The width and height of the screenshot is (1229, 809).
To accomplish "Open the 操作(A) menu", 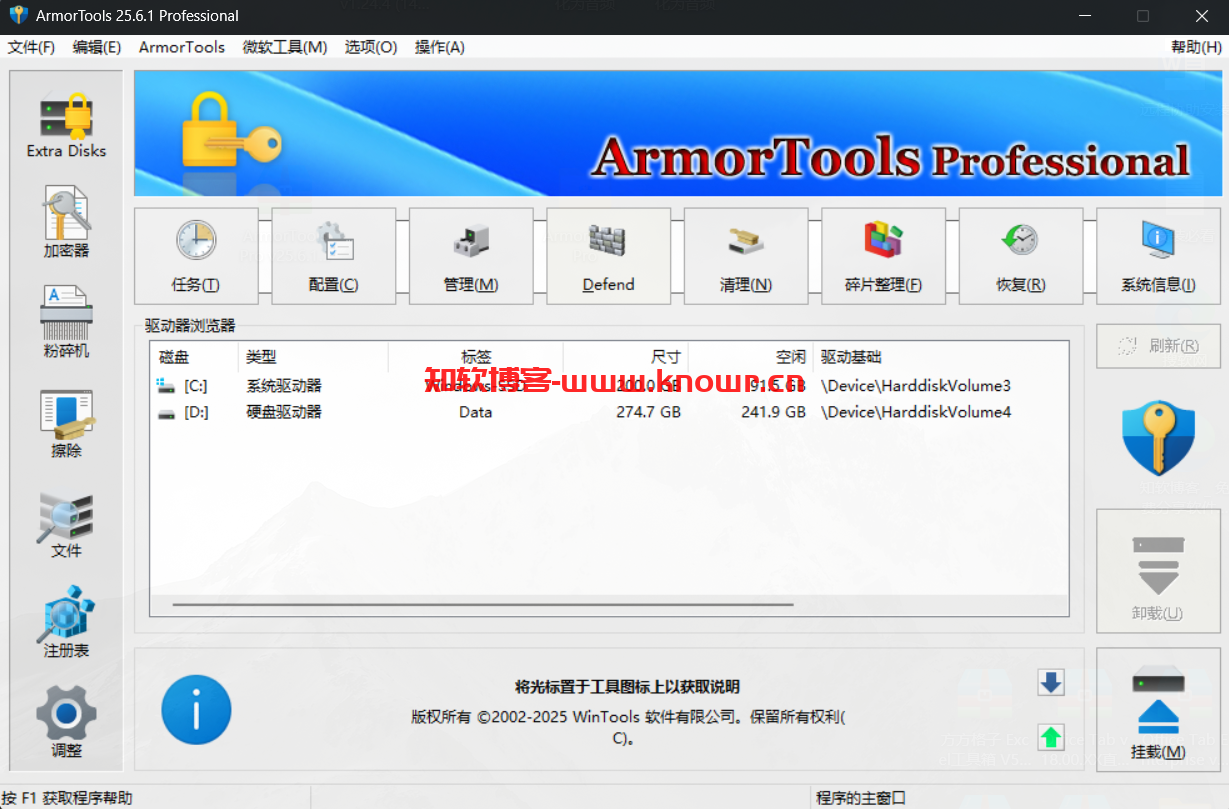I will [440, 47].
